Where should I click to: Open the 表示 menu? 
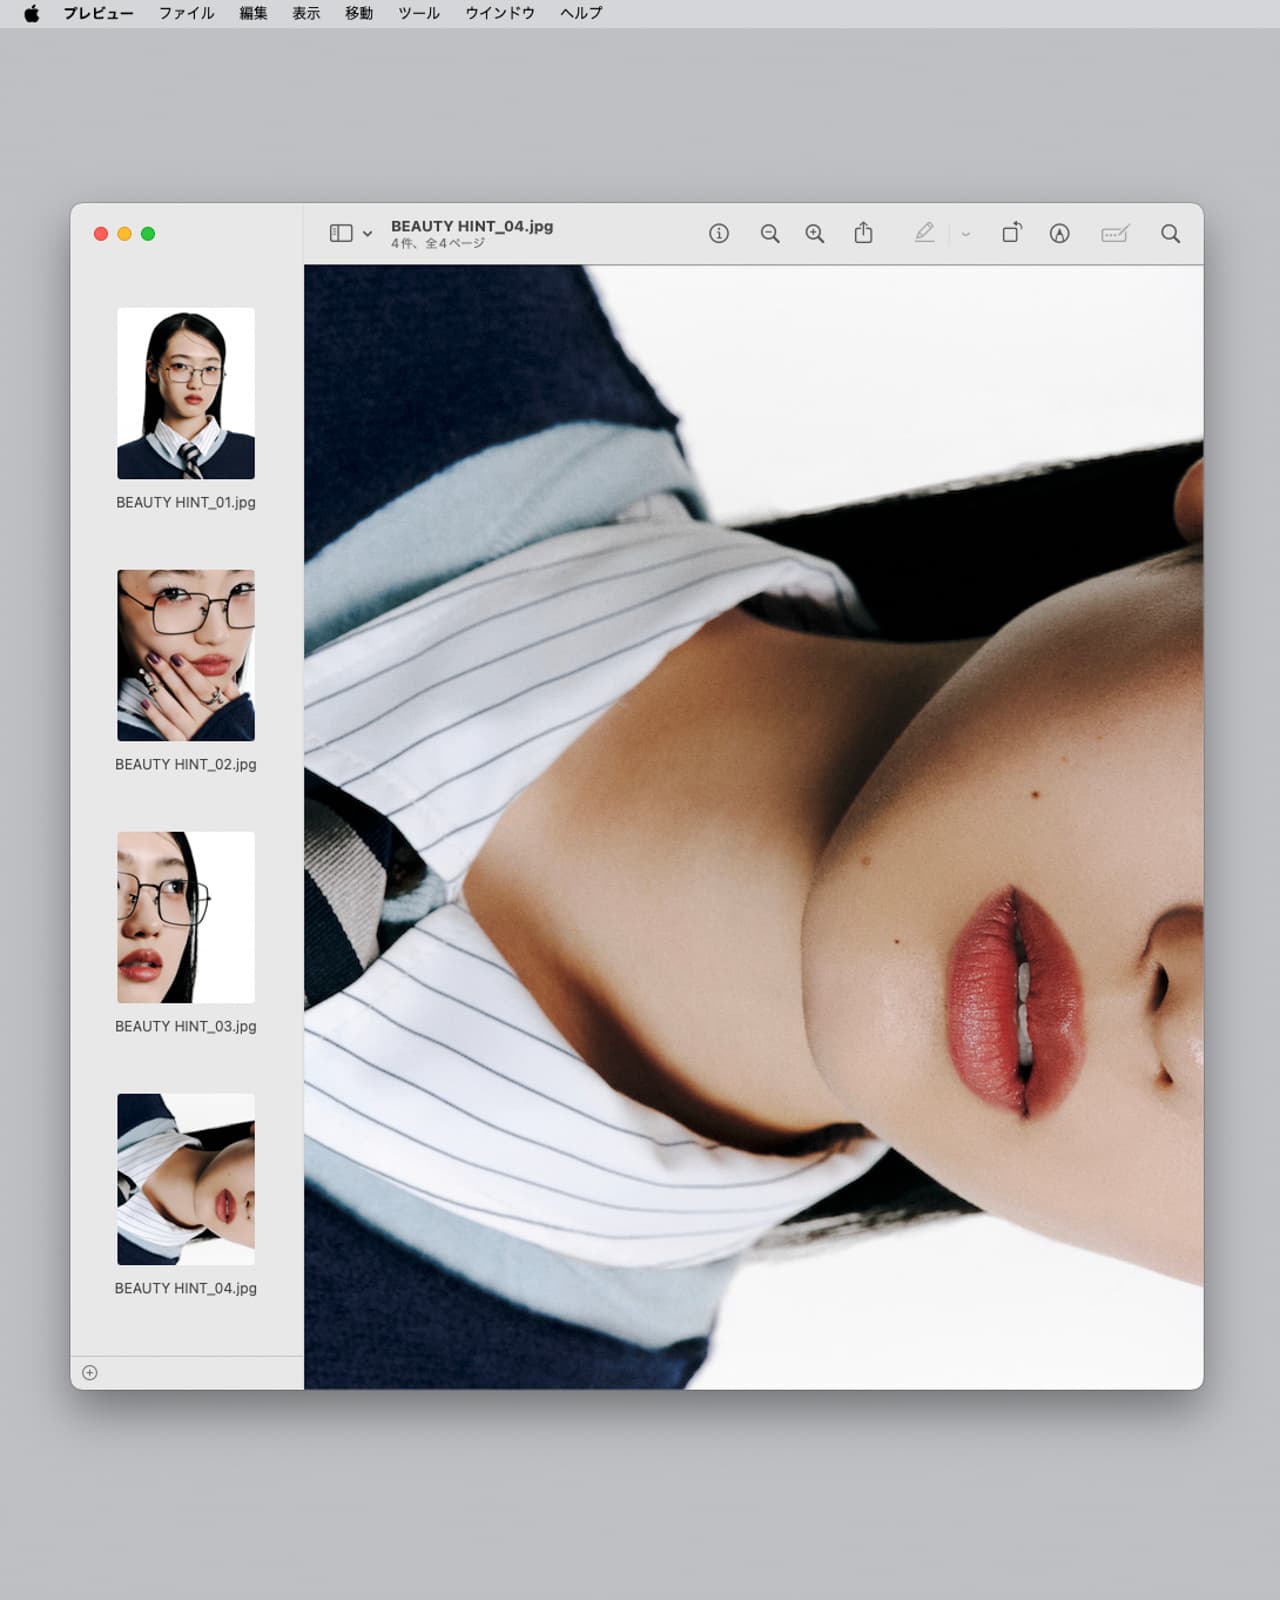tap(306, 13)
